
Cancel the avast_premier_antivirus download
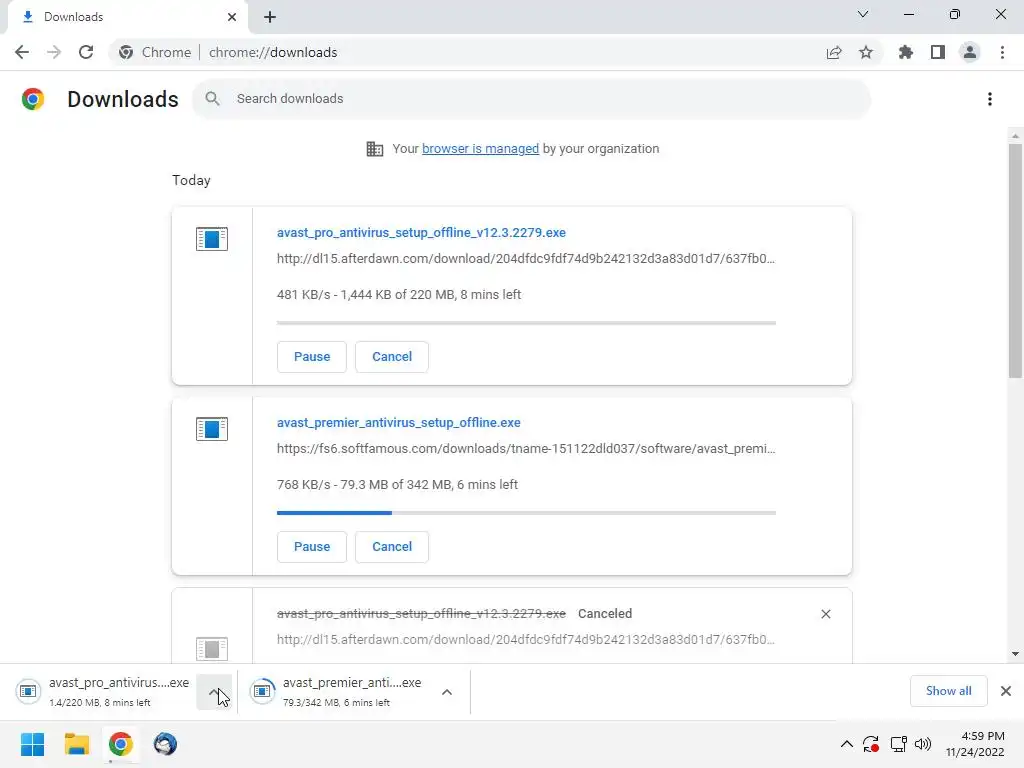tap(392, 547)
